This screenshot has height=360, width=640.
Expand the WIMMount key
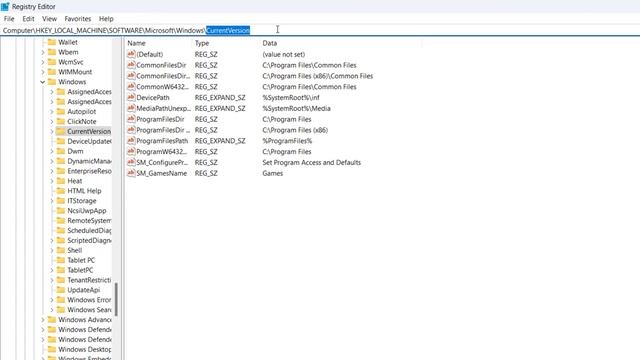(x=43, y=72)
